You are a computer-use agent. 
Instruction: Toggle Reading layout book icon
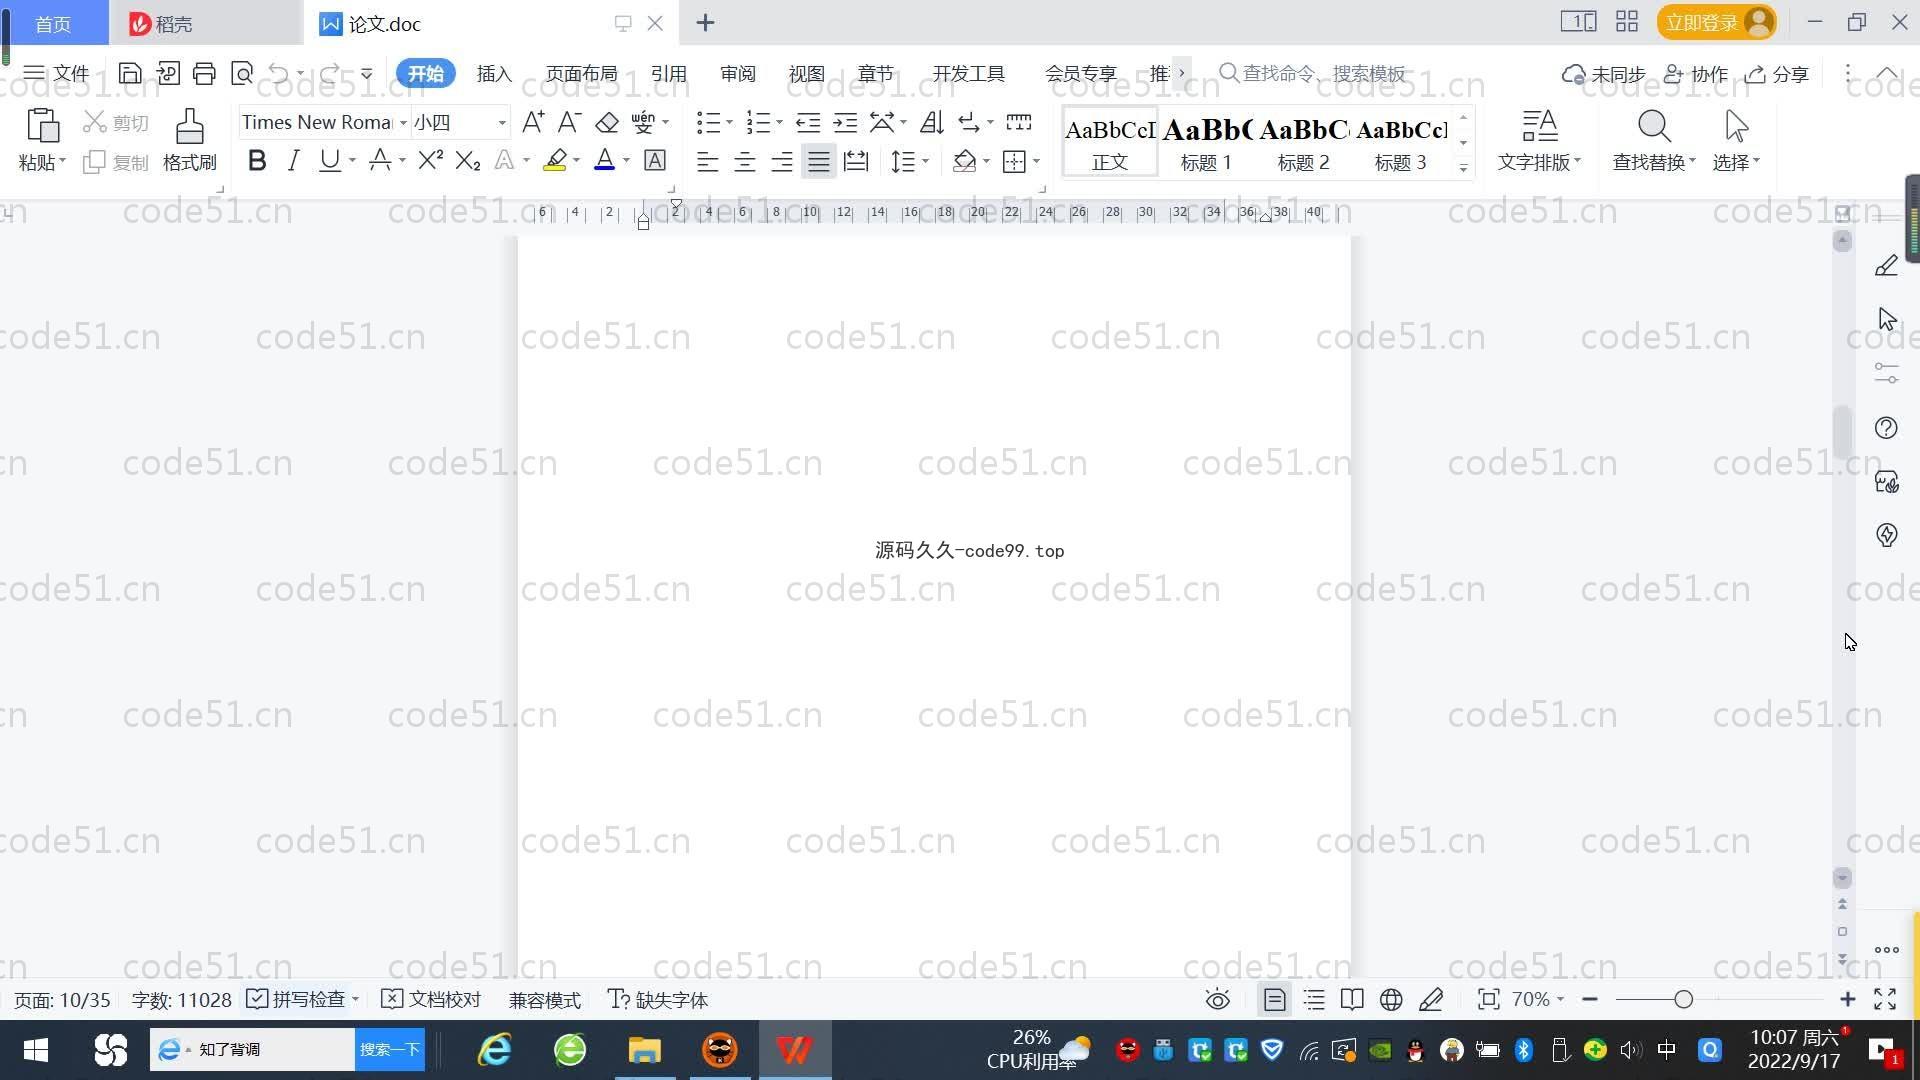click(x=1352, y=999)
